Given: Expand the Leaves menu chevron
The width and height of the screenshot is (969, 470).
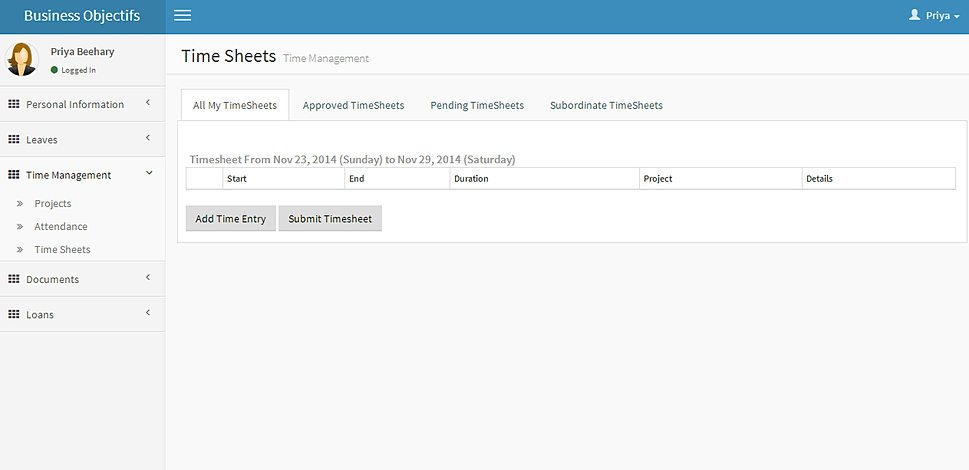Looking at the screenshot, I should 148,138.
